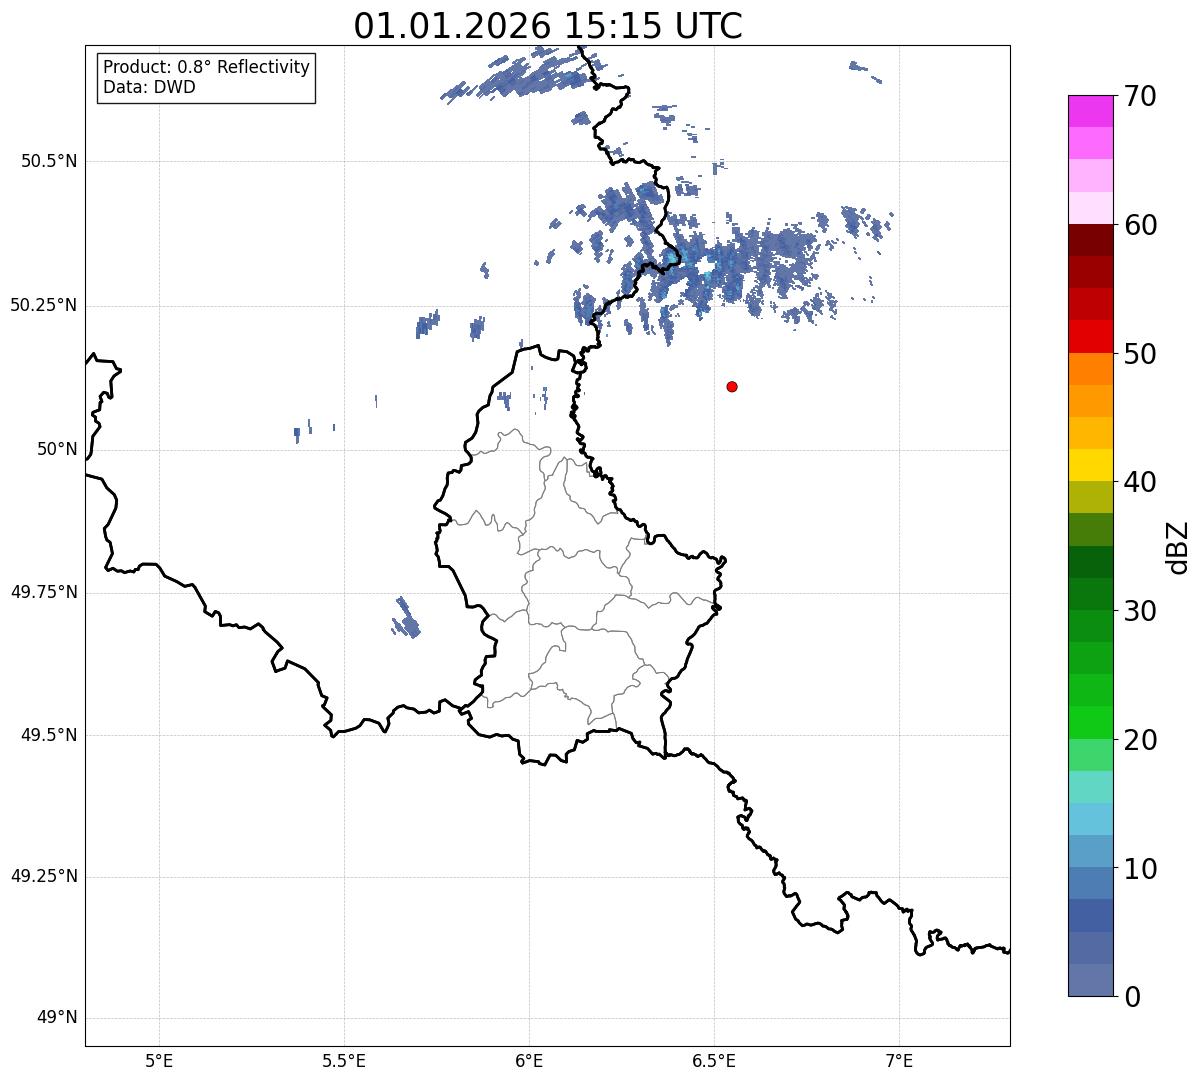Click the bright red colorbar swatch just above 50
This screenshot has height=1081, width=1202.
click(1090, 336)
